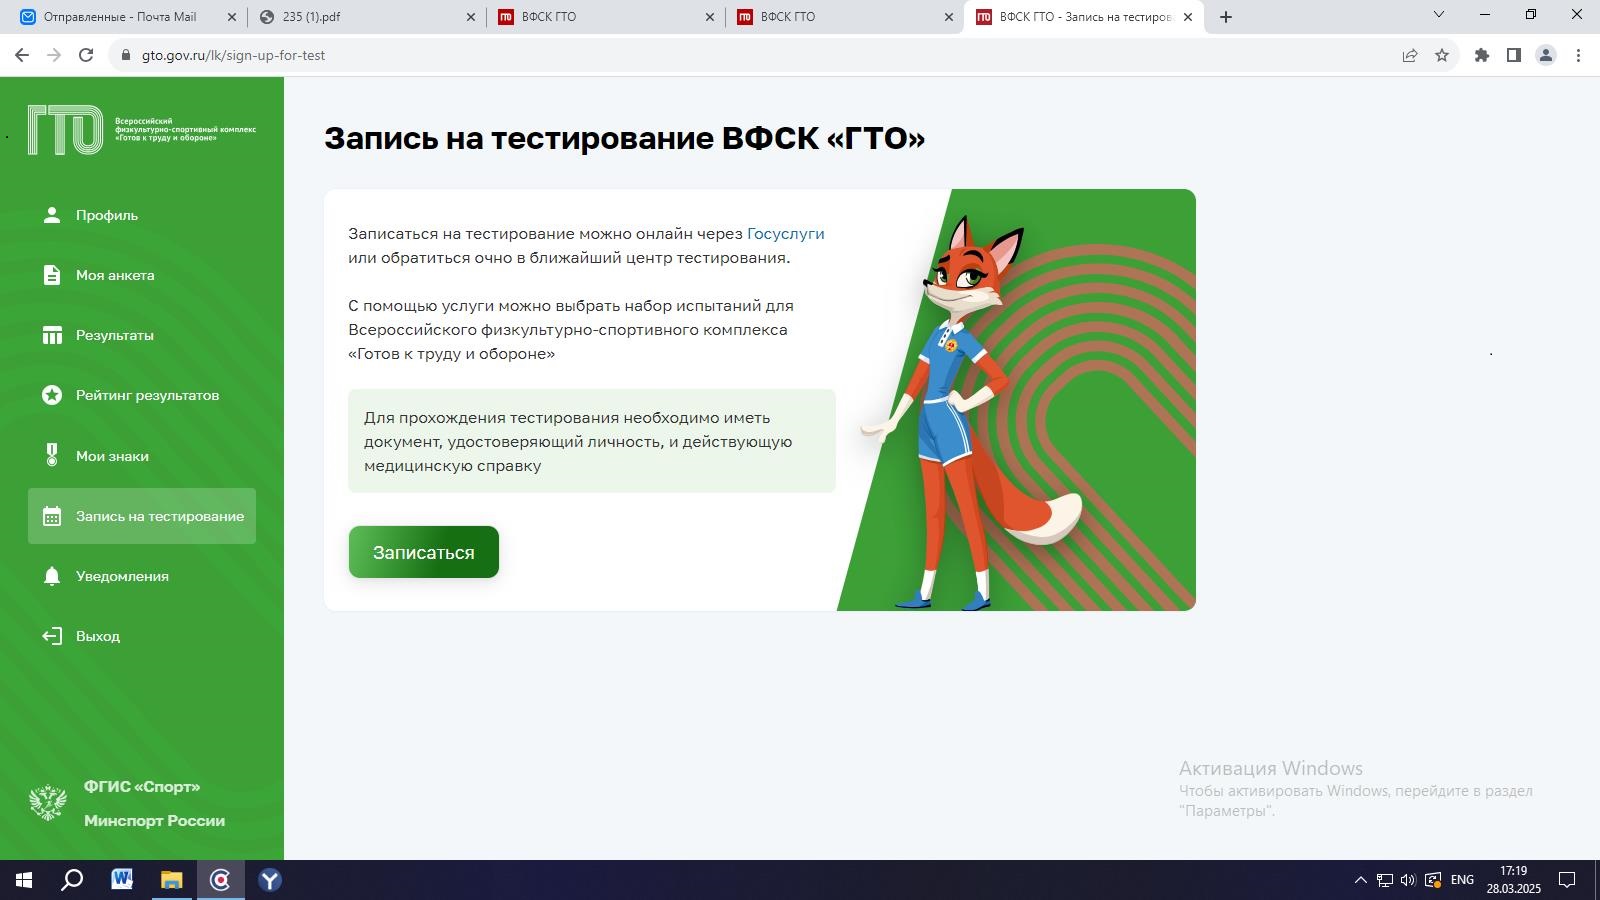The image size is (1600, 900).
Task: Click the green Записаться button
Action: click(x=424, y=552)
